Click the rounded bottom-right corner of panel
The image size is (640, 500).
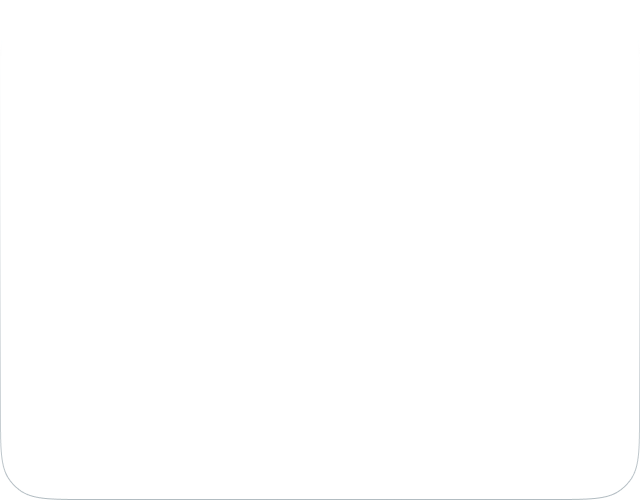[x=622, y=482]
